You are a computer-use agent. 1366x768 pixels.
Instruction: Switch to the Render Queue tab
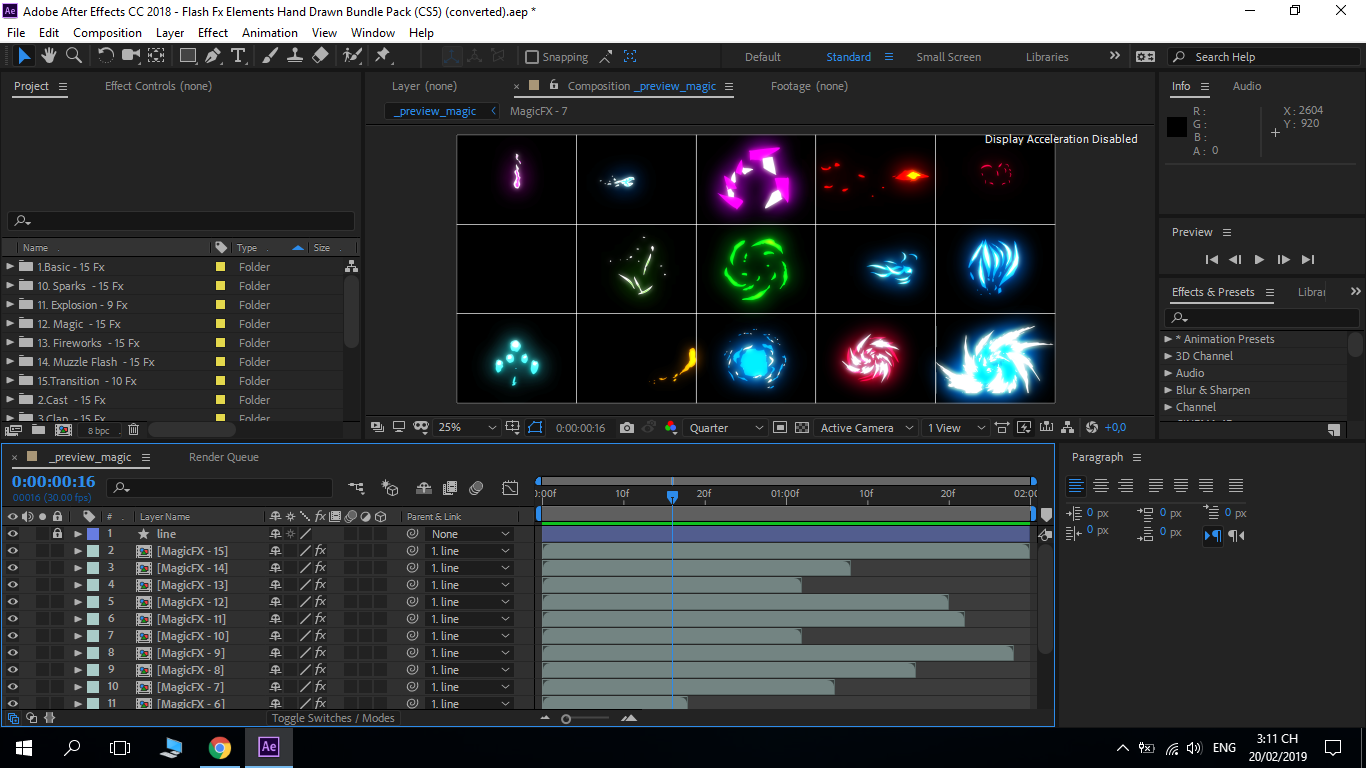pyautogui.click(x=224, y=457)
